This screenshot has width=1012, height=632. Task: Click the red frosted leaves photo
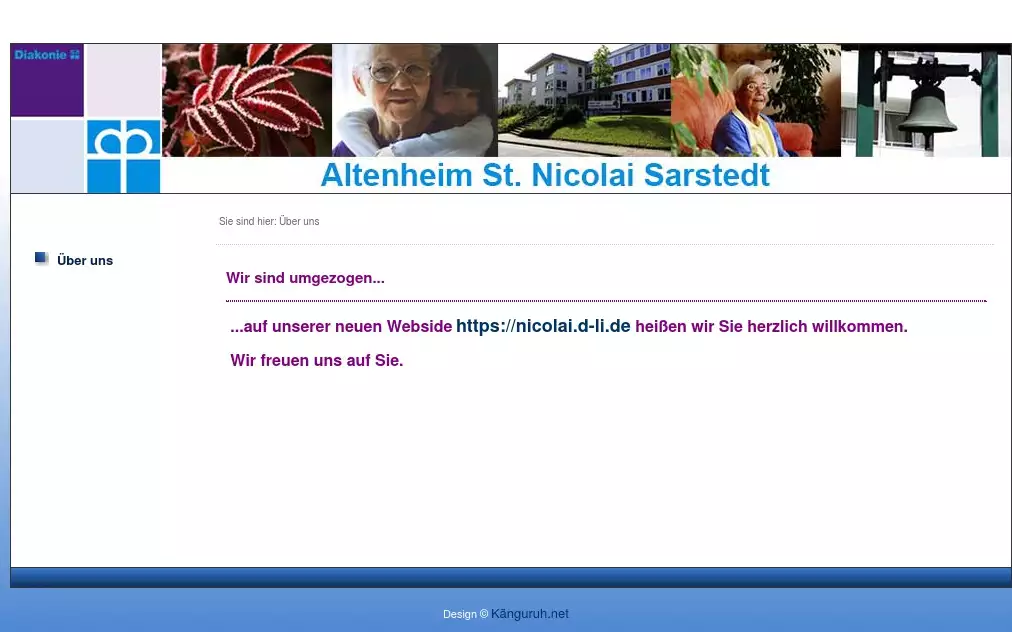pos(246,100)
